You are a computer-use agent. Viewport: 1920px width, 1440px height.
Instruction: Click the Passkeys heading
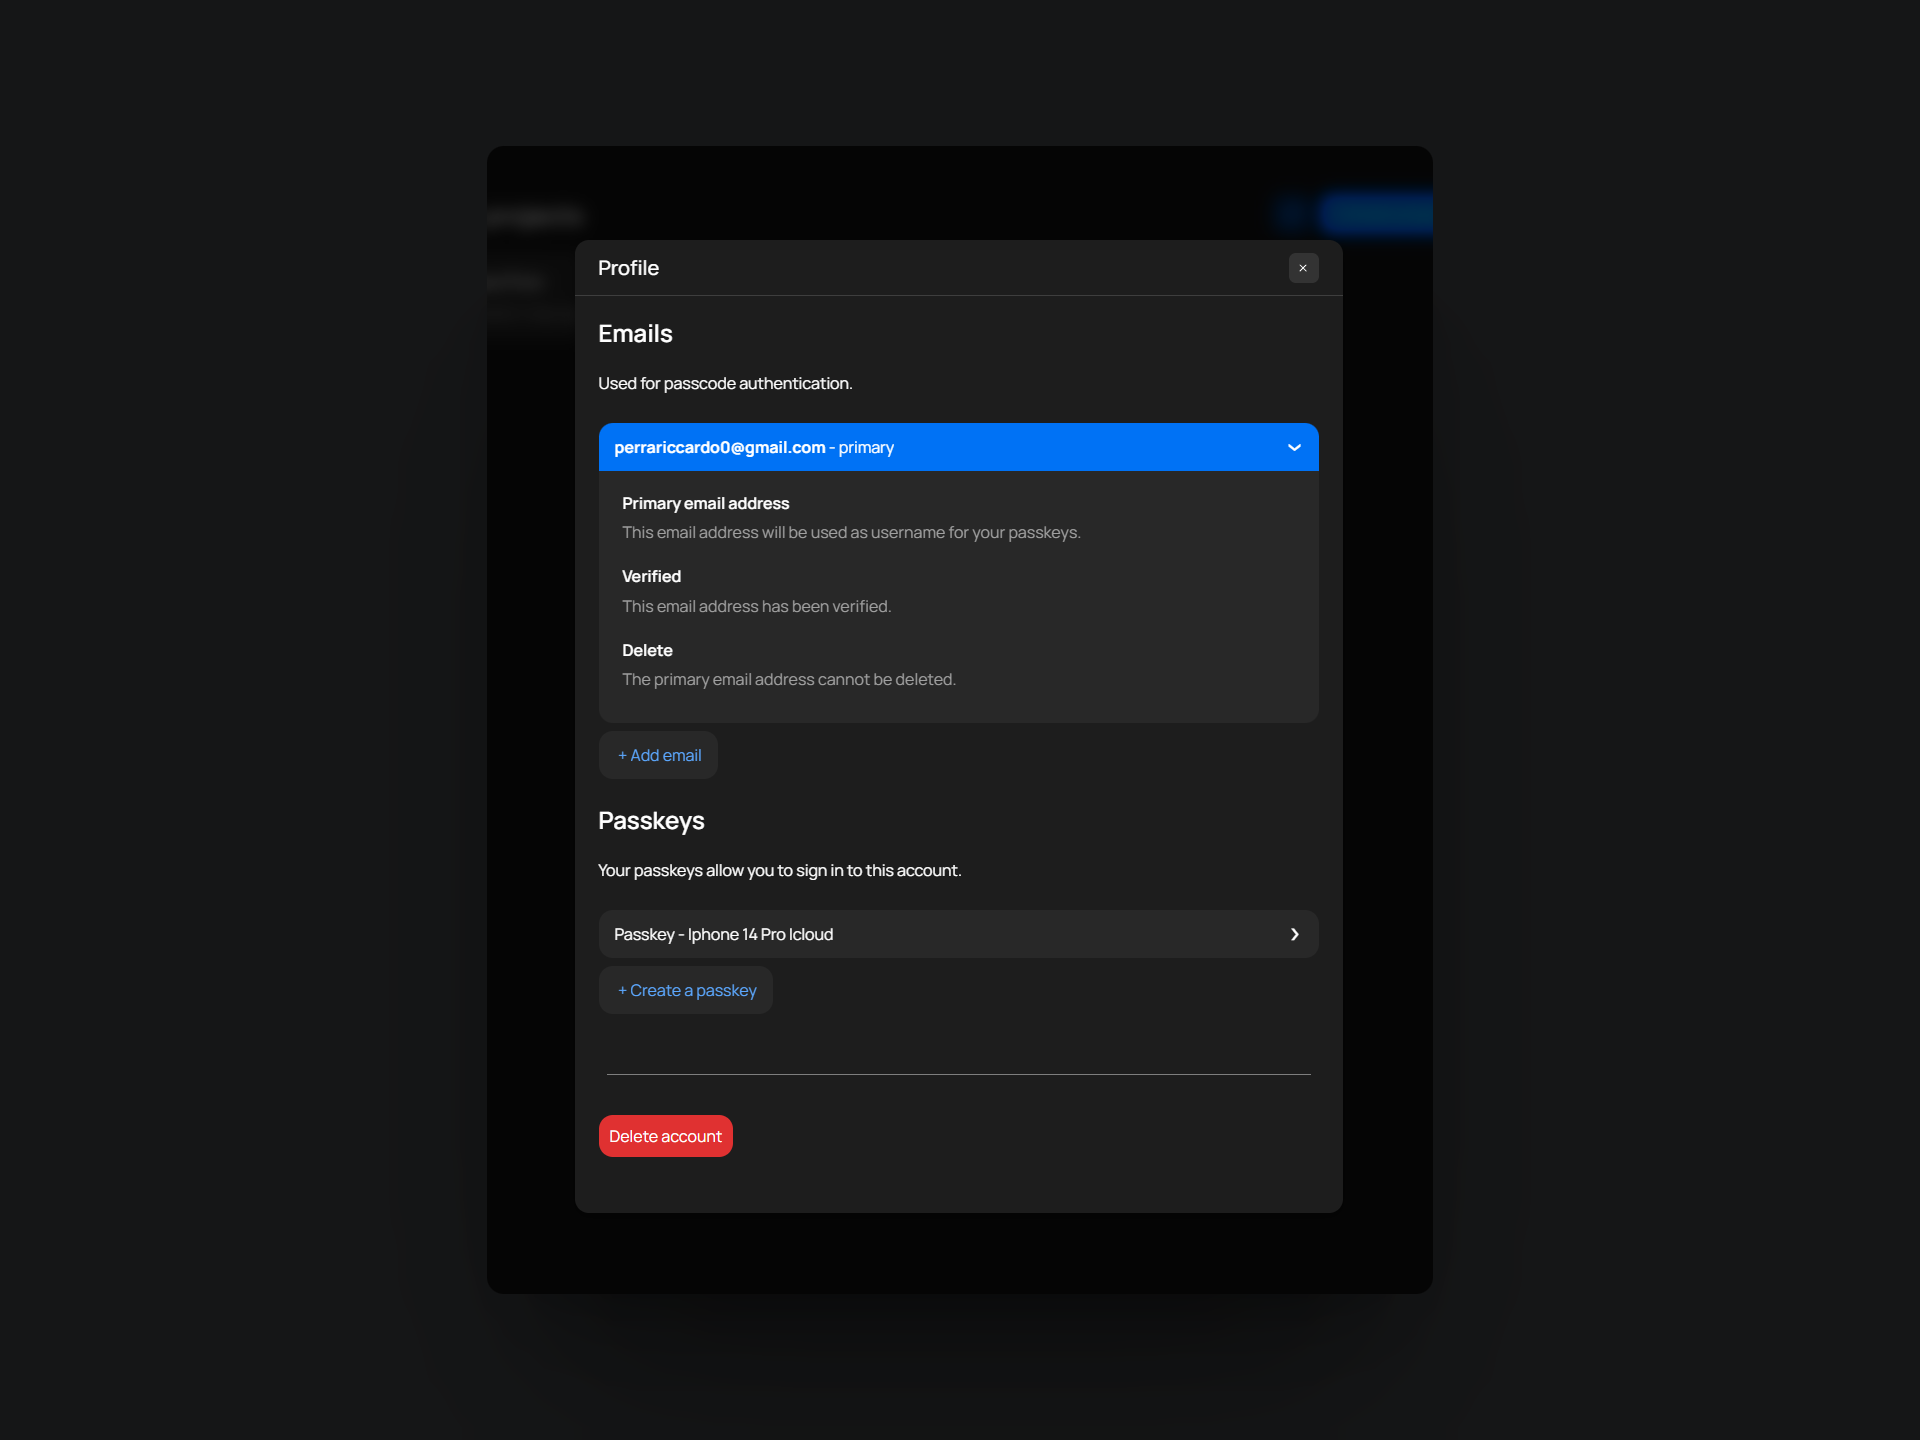(651, 821)
